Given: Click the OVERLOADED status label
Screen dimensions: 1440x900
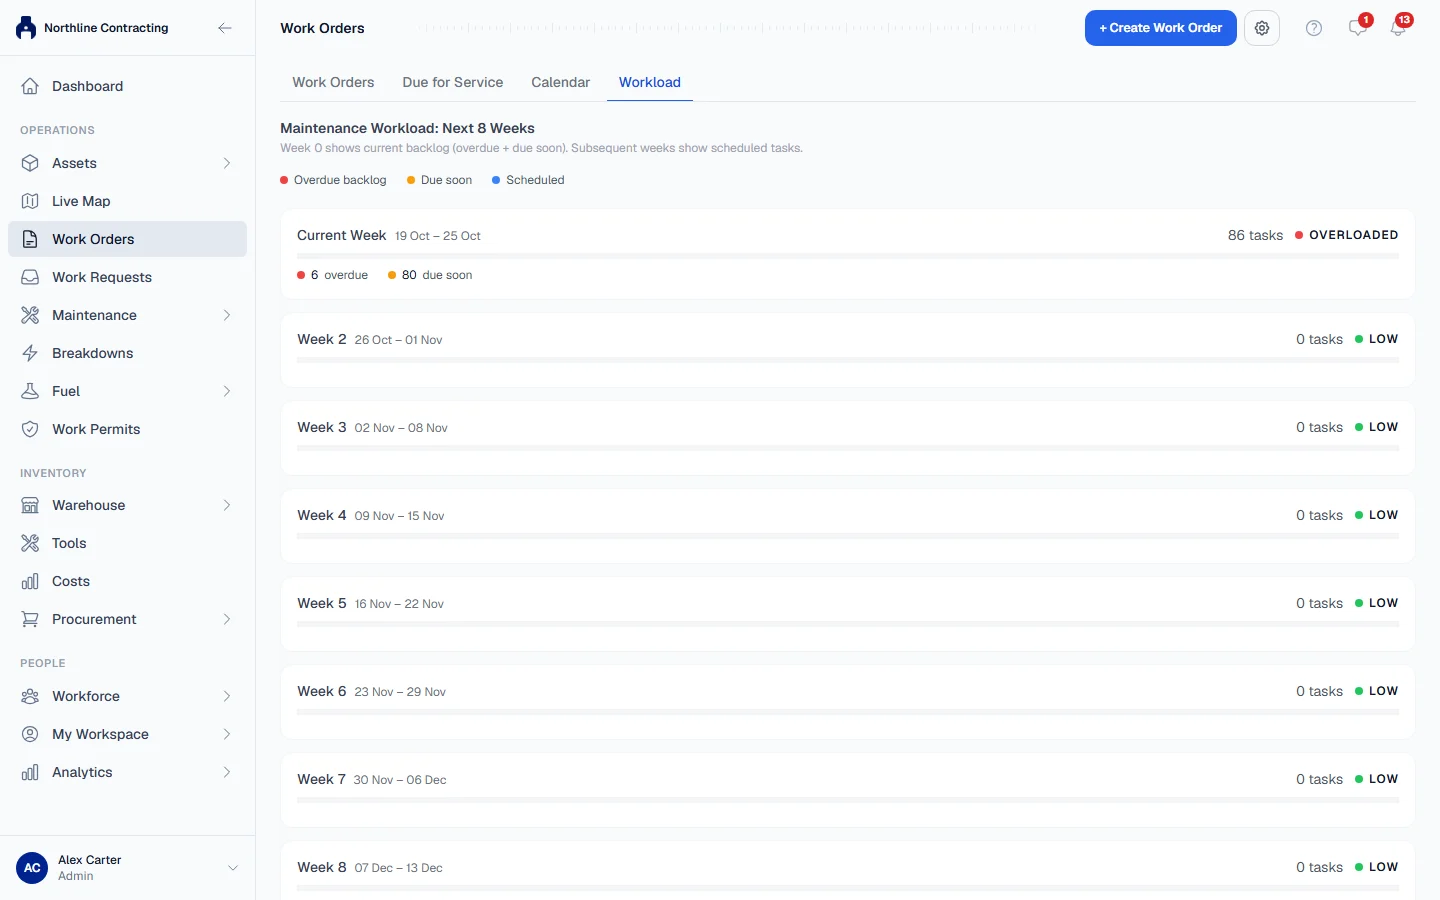Looking at the screenshot, I should tap(1354, 235).
